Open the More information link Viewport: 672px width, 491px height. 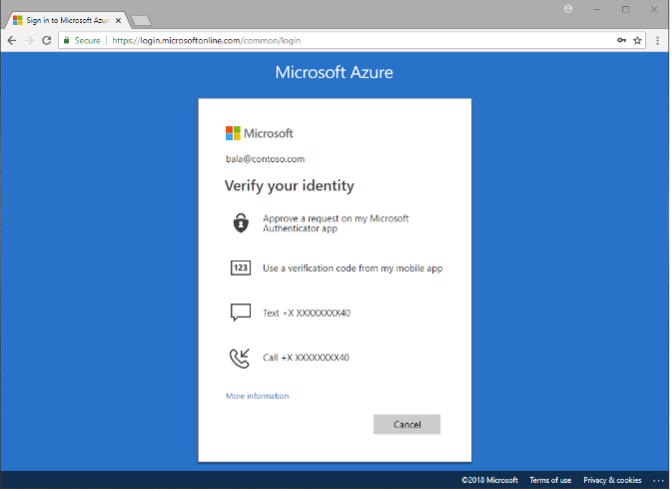pyautogui.click(x=258, y=397)
